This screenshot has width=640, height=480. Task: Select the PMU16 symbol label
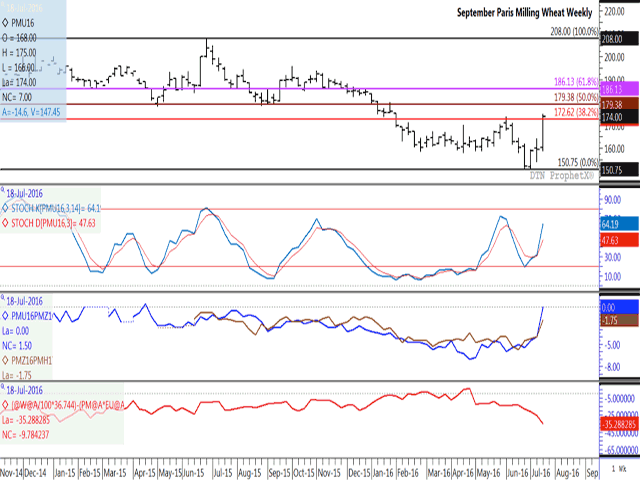(22, 23)
